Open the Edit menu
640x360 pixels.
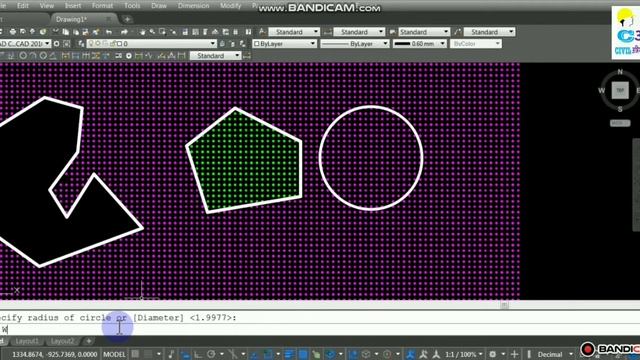[x=23, y=6]
